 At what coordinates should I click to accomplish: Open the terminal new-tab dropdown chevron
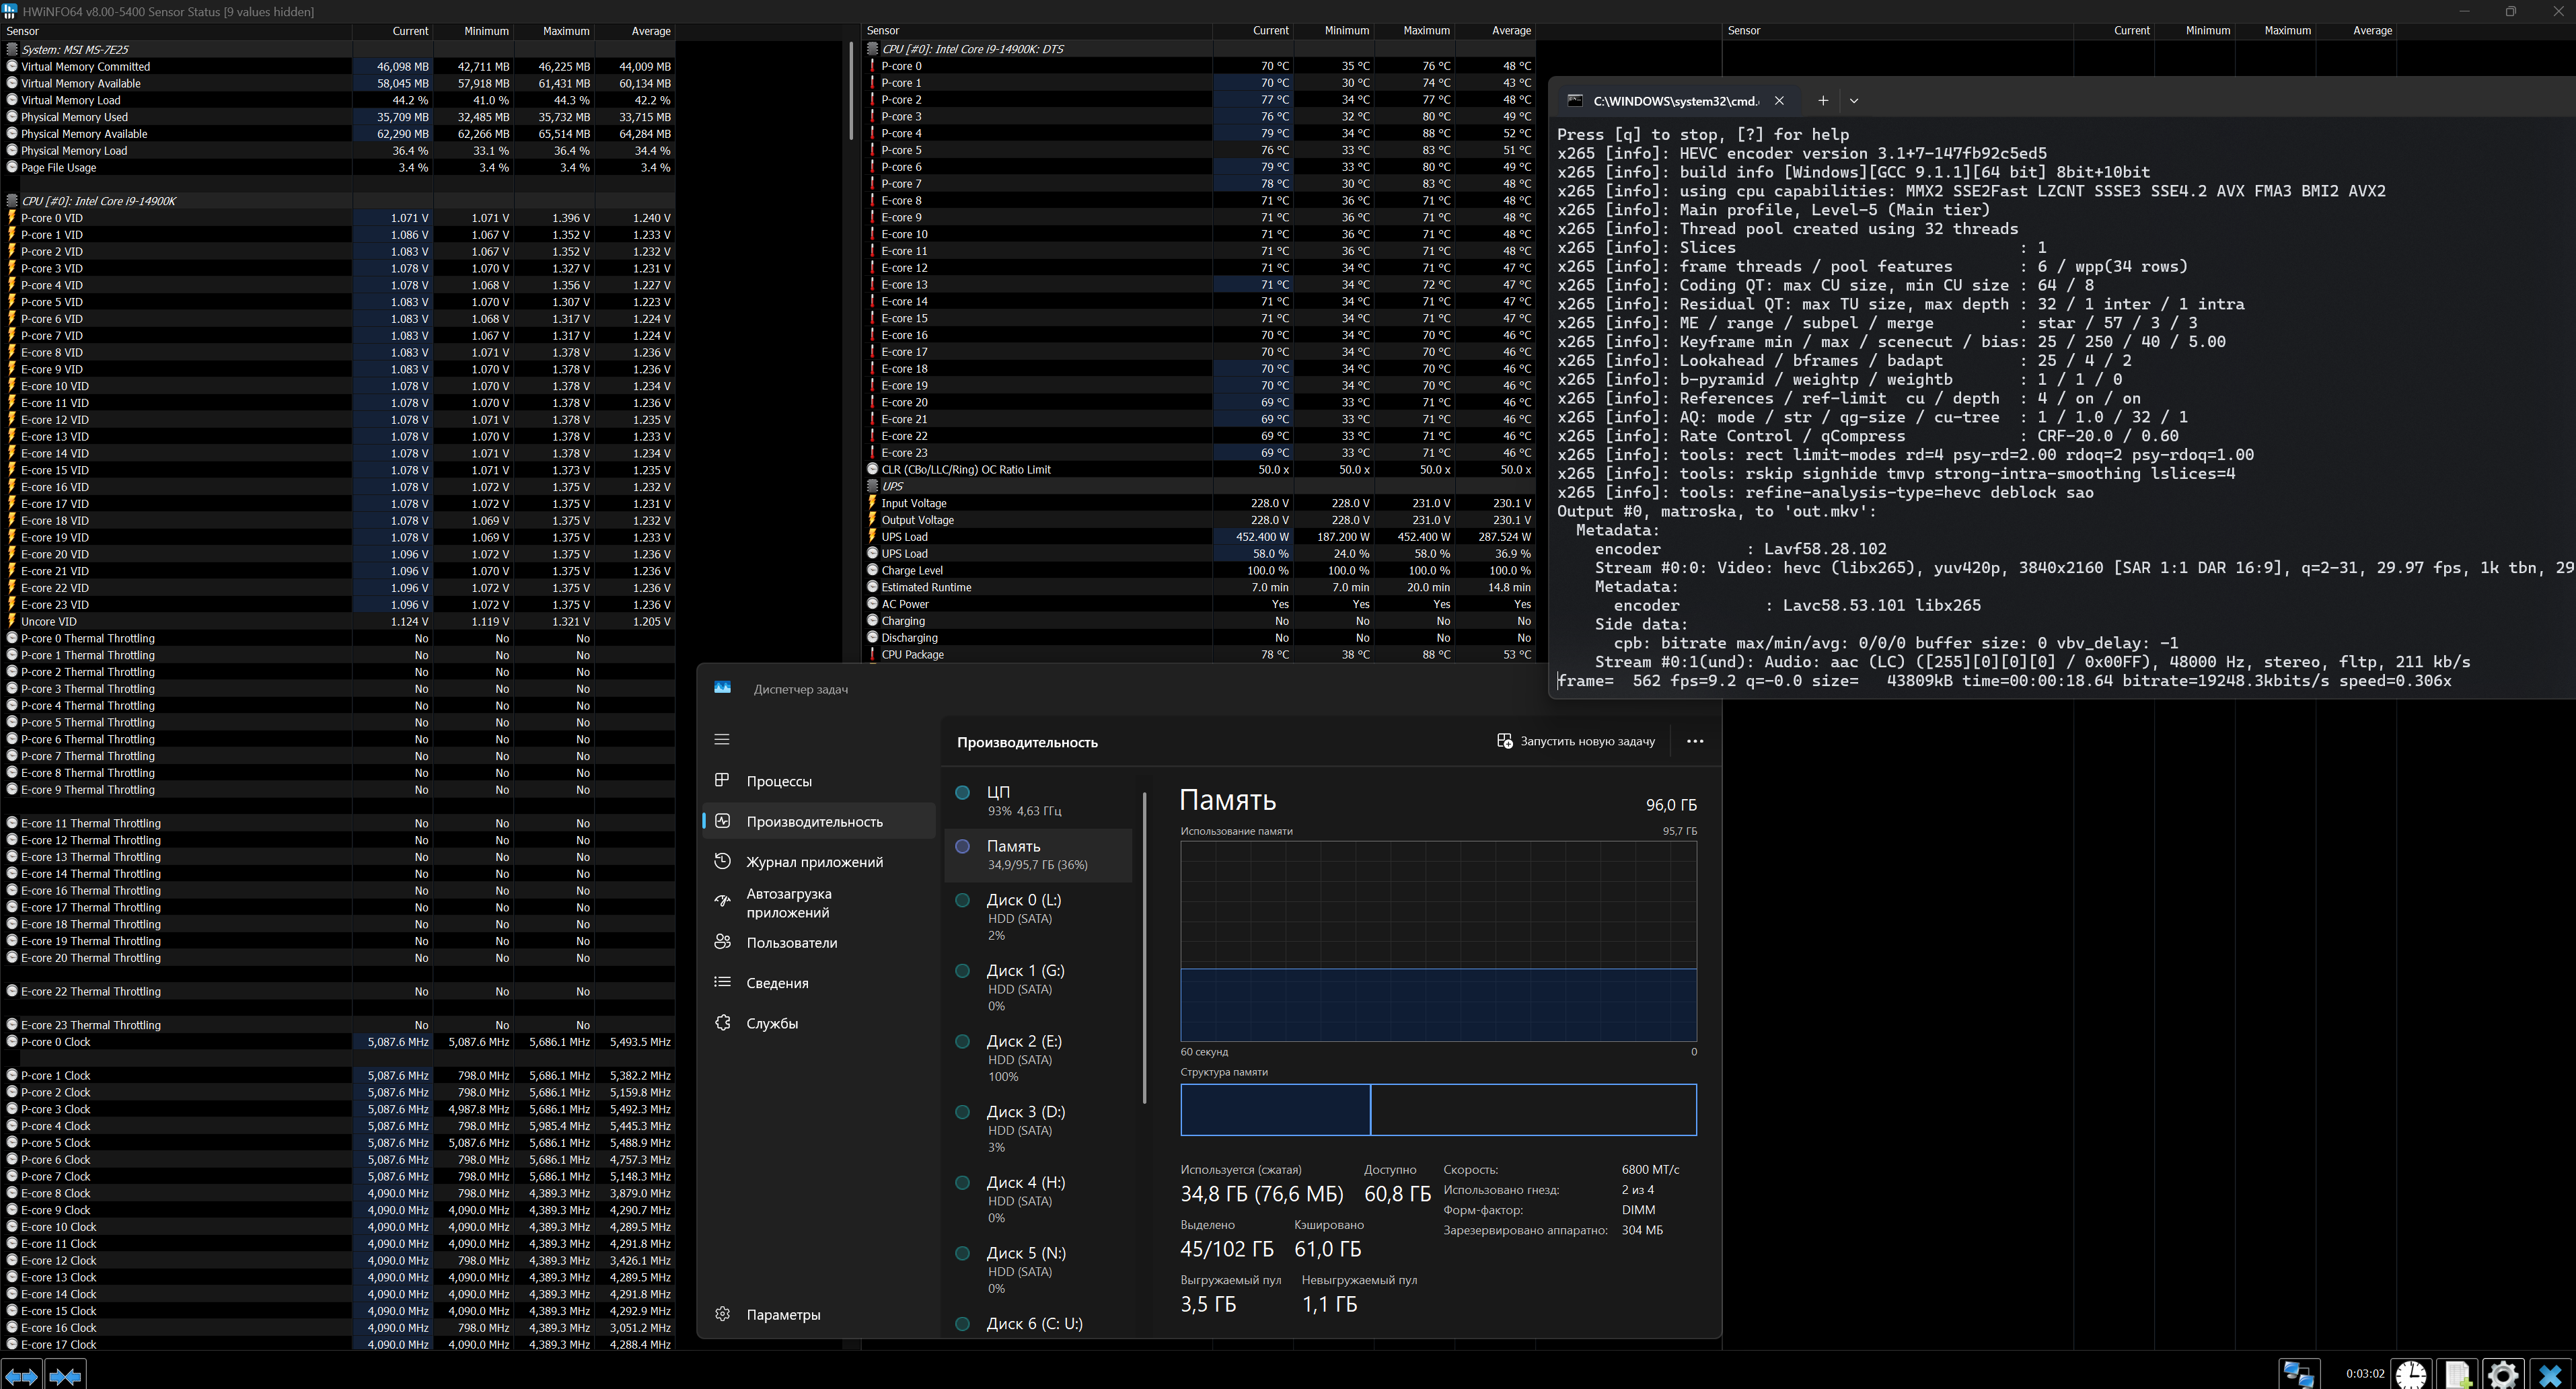pyautogui.click(x=1854, y=100)
